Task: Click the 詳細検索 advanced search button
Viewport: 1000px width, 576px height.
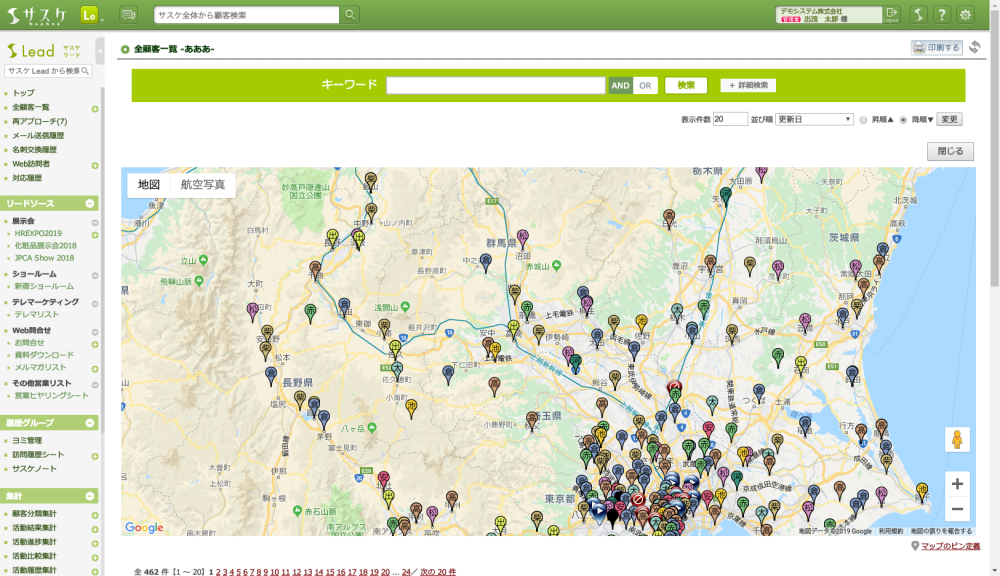Action: [748, 86]
